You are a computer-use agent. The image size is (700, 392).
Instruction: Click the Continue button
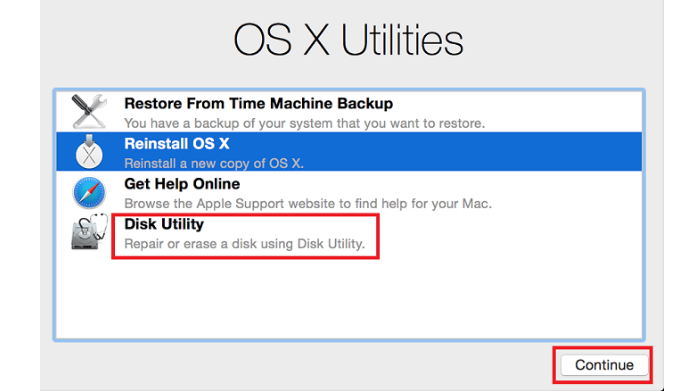click(x=604, y=365)
